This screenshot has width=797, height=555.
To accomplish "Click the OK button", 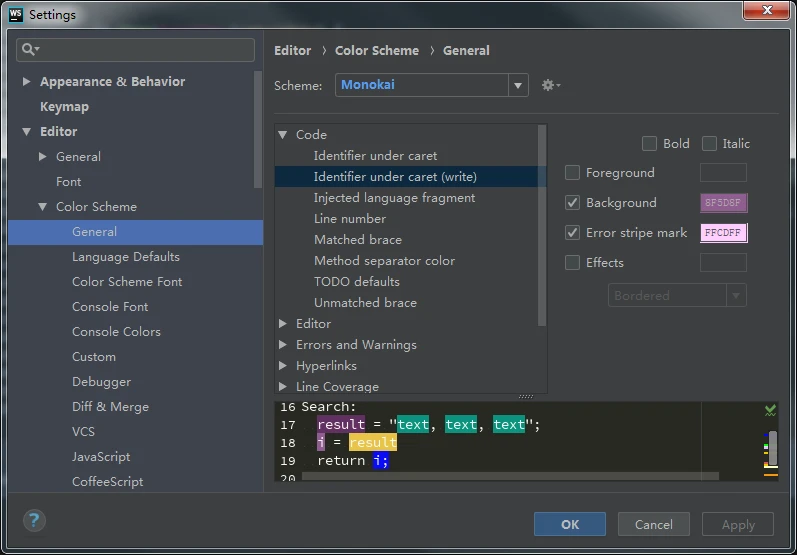I will [569, 524].
